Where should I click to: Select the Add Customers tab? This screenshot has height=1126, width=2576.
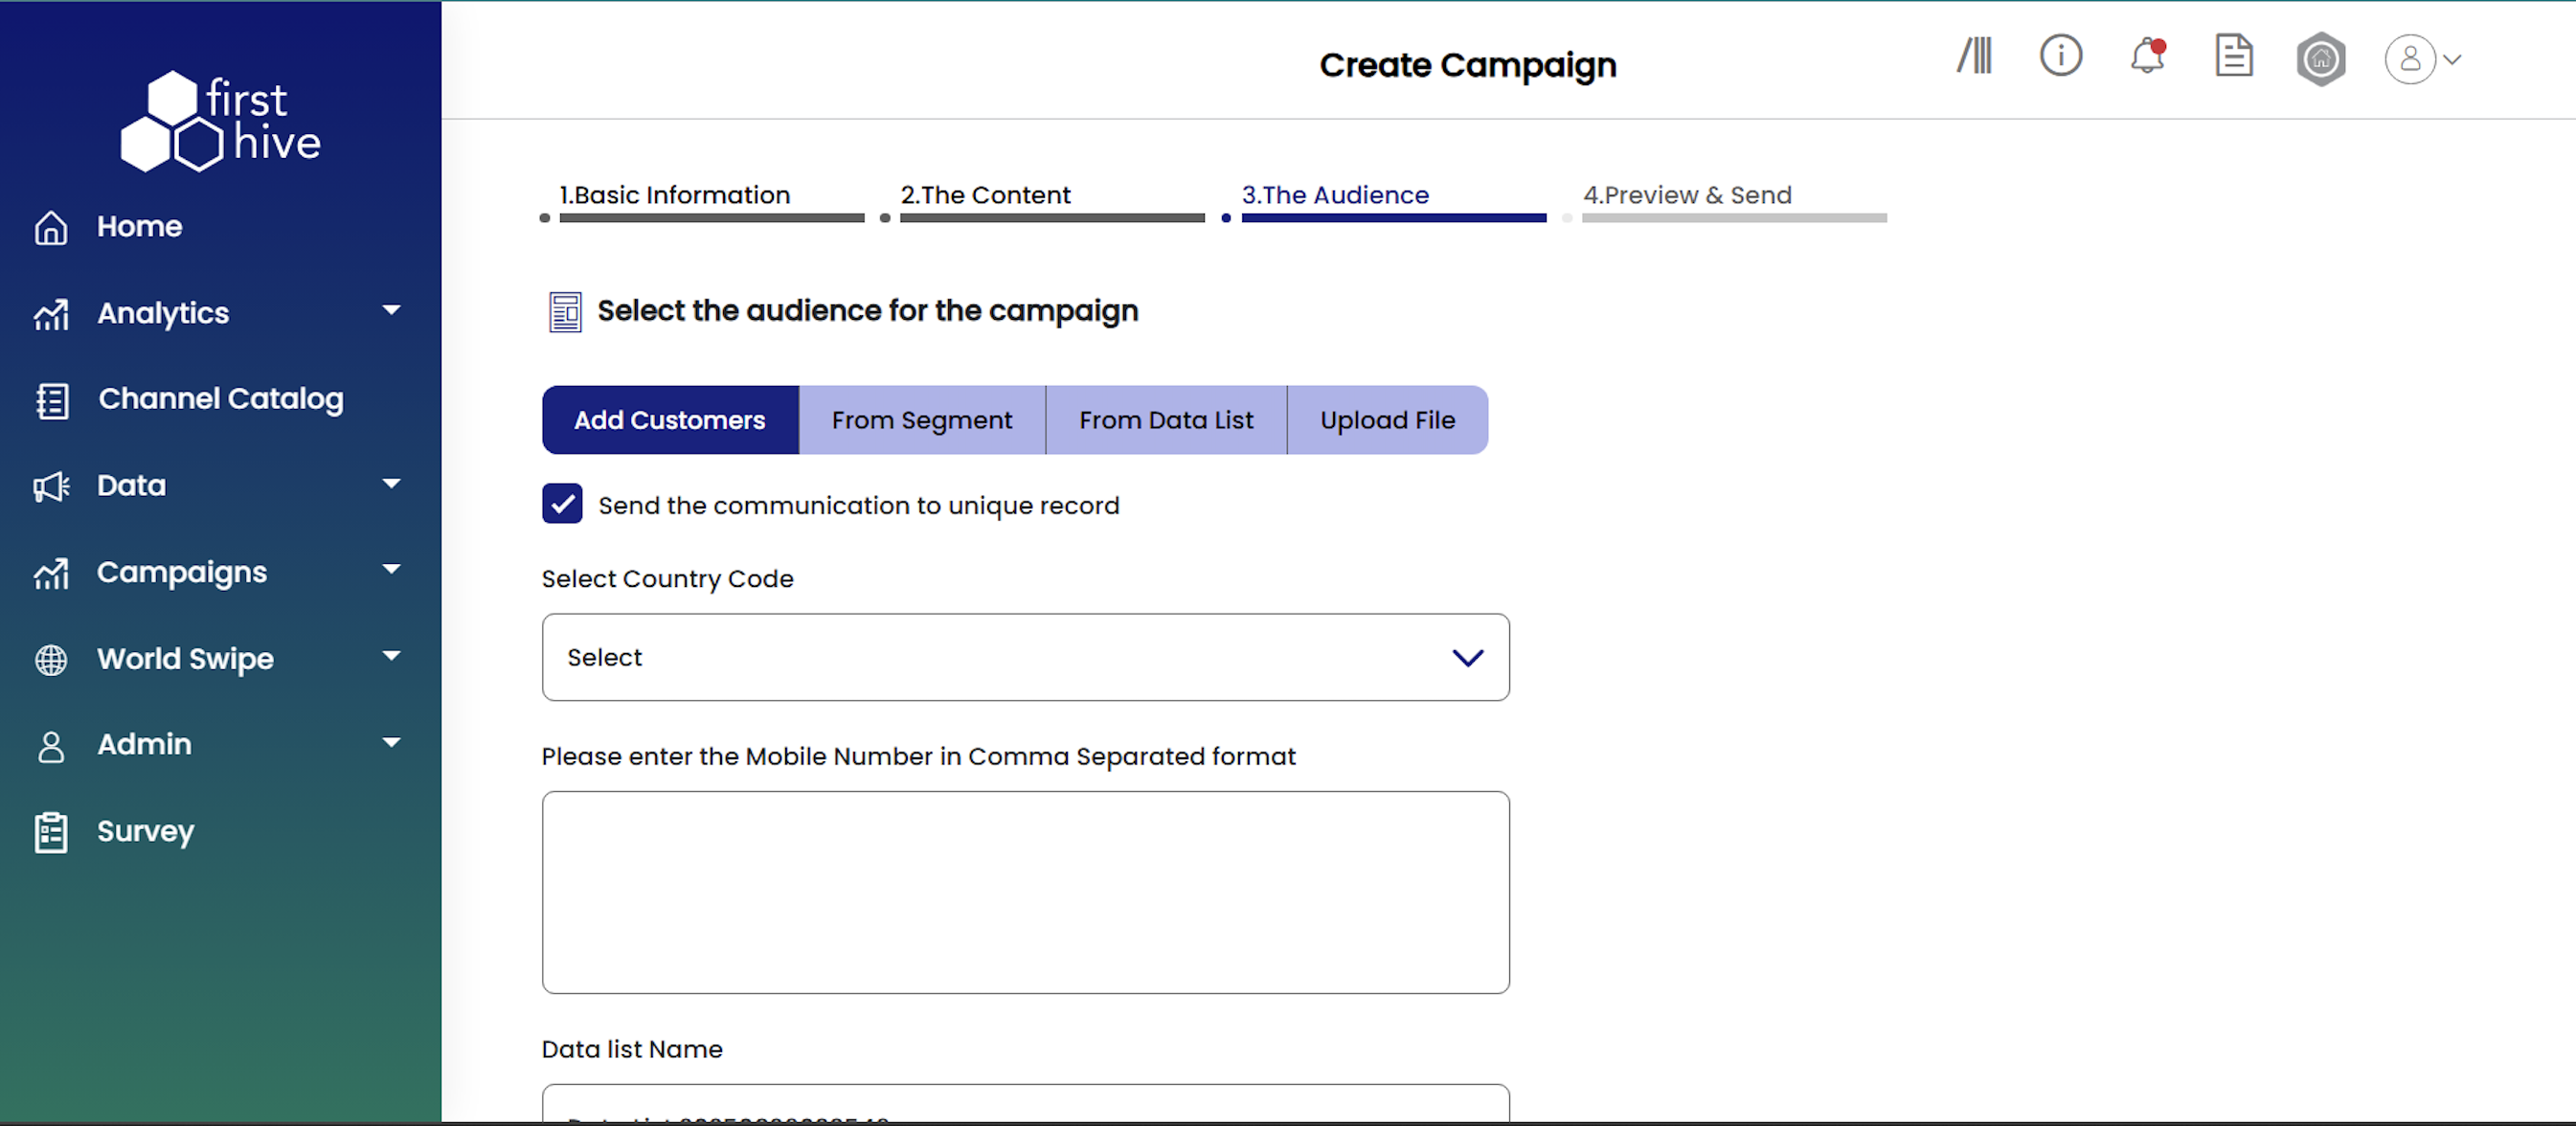pos(670,420)
